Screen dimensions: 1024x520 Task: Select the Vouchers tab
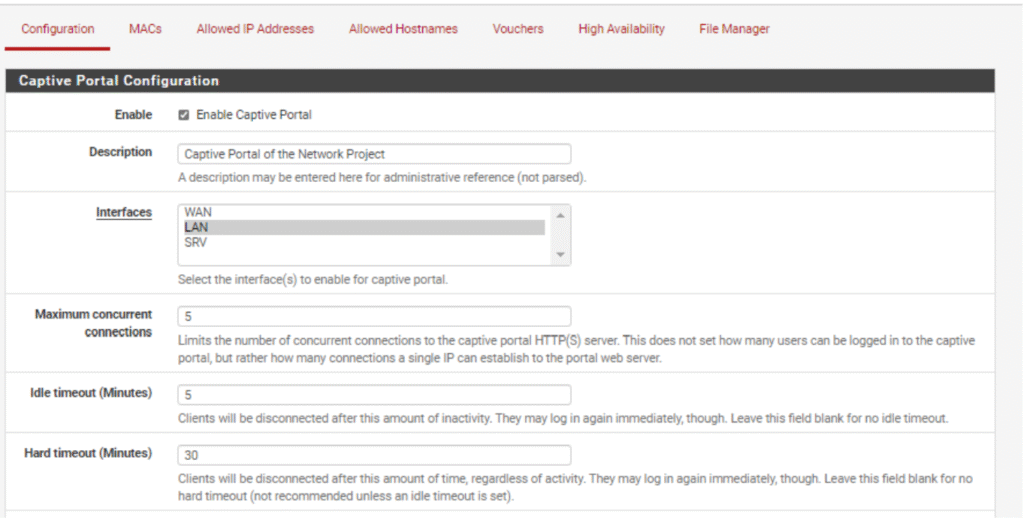pos(518,29)
